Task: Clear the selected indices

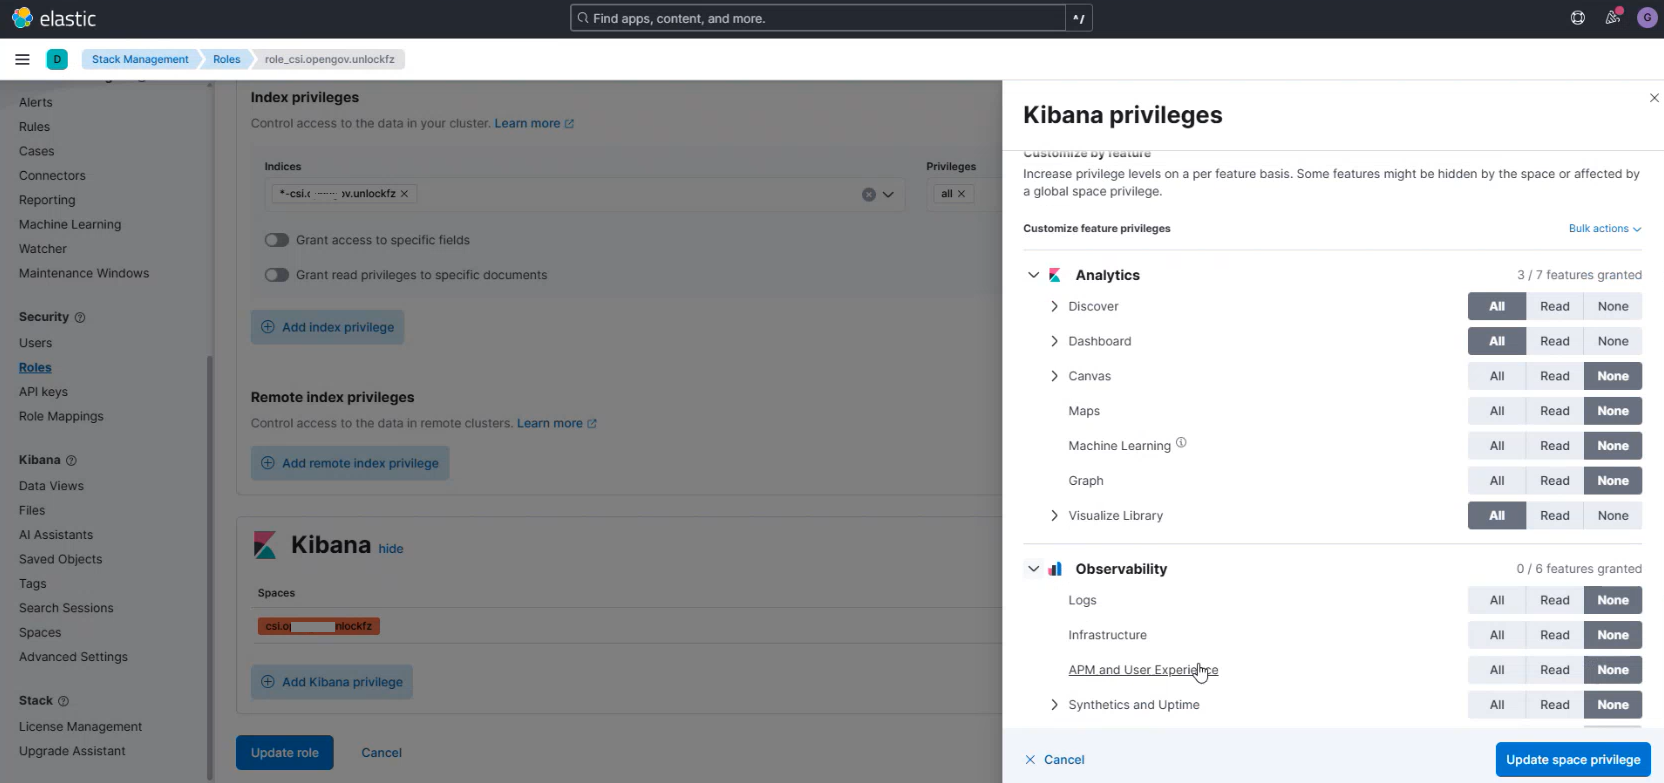Action: 869,194
